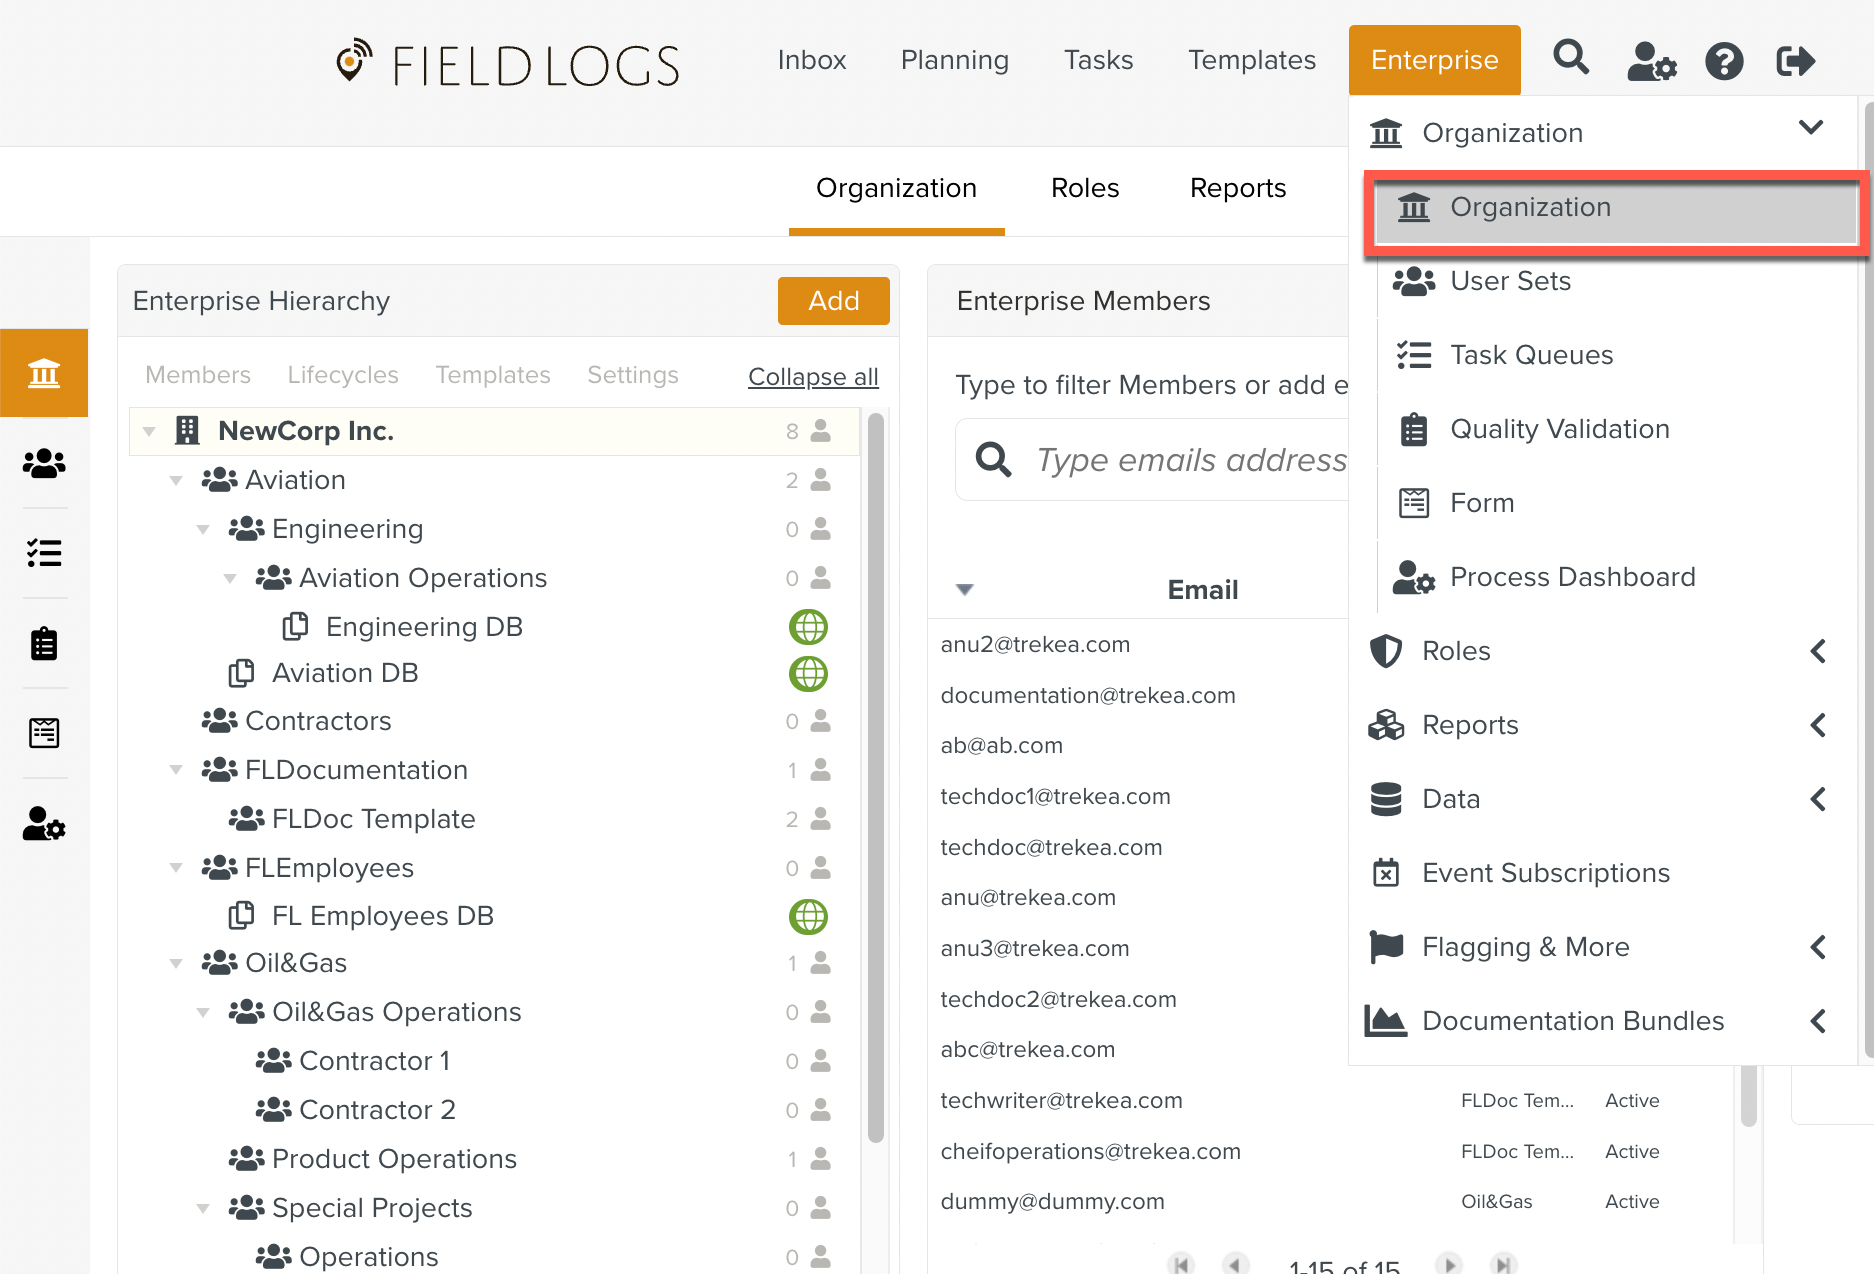This screenshot has width=1874, height=1274.
Task: Open User Sets from left sidebar icon
Action: (44, 464)
